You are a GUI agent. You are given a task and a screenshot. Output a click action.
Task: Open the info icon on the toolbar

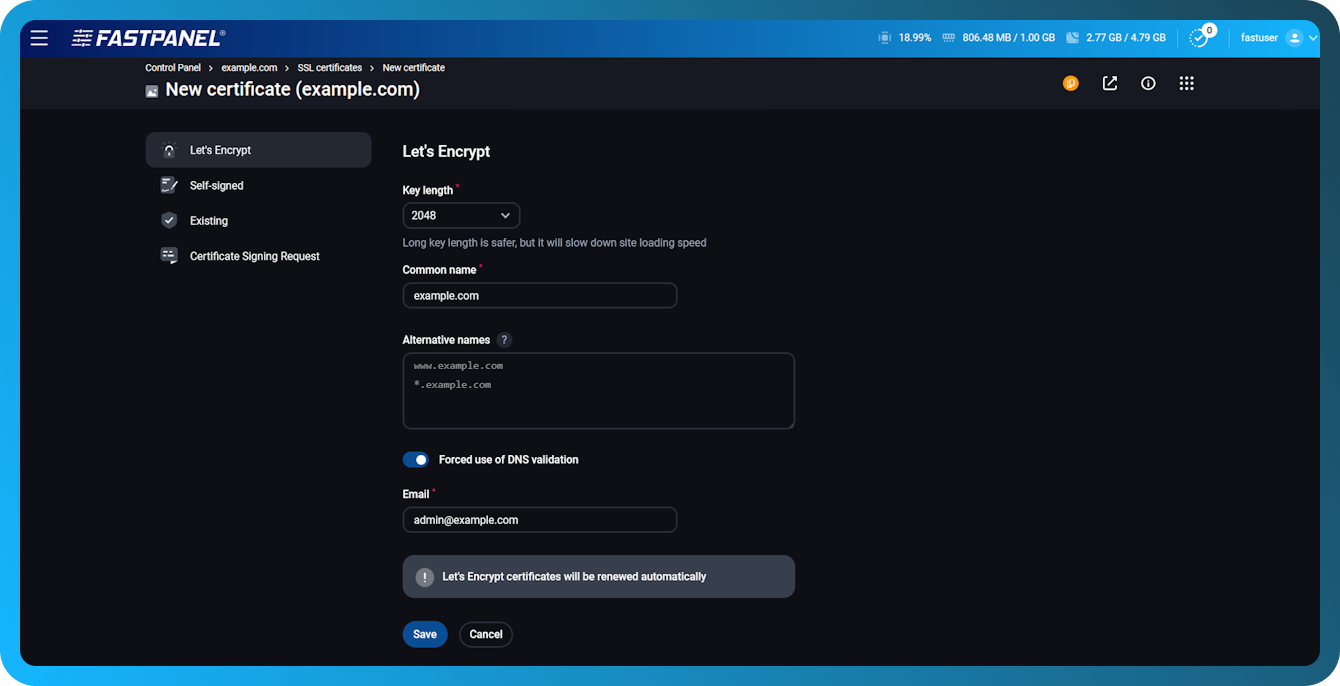coord(1147,83)
